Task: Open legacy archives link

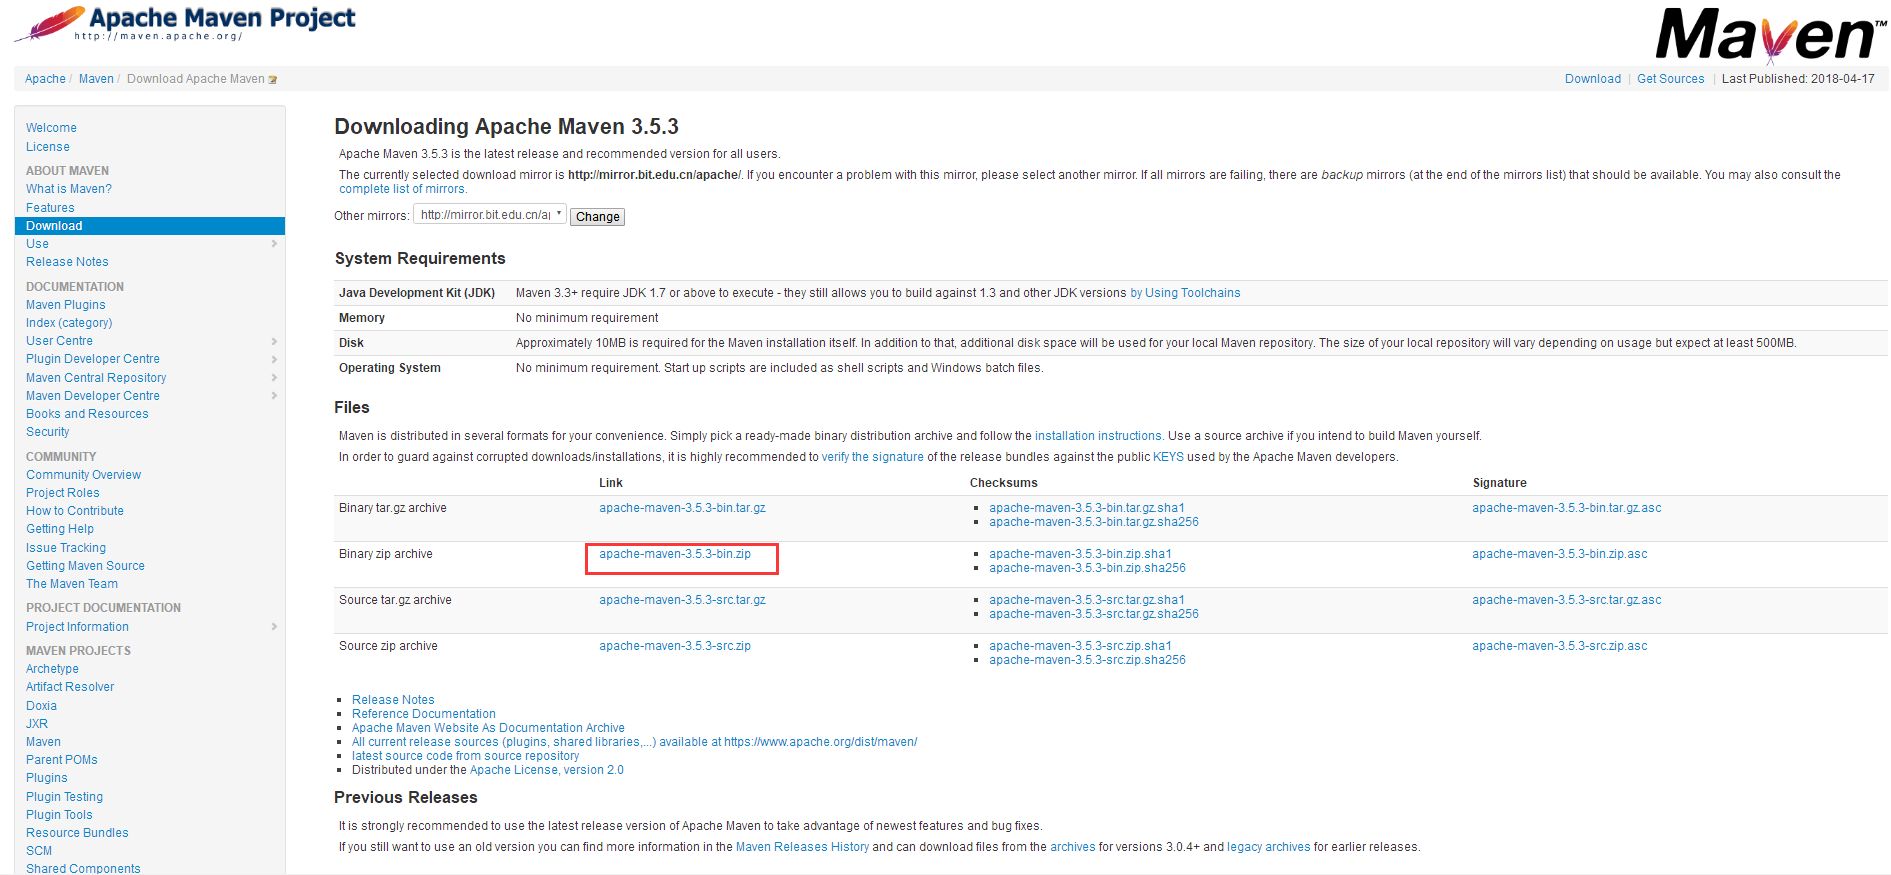Action: [1268, 847]
